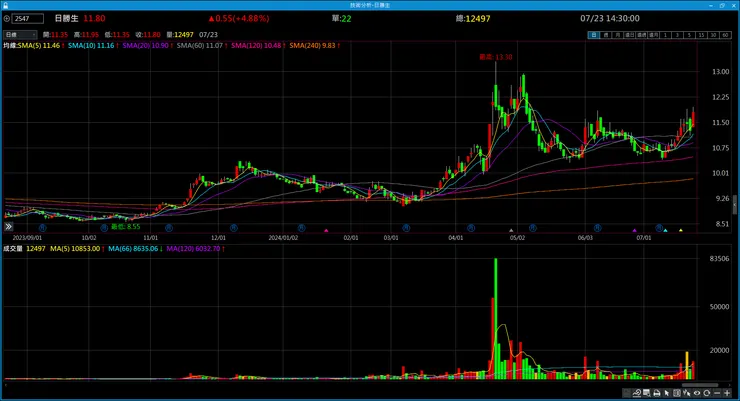Viewport: 740px width, 401px height.
Task: Switch to monthly (月) chart period
Action: 618,35
